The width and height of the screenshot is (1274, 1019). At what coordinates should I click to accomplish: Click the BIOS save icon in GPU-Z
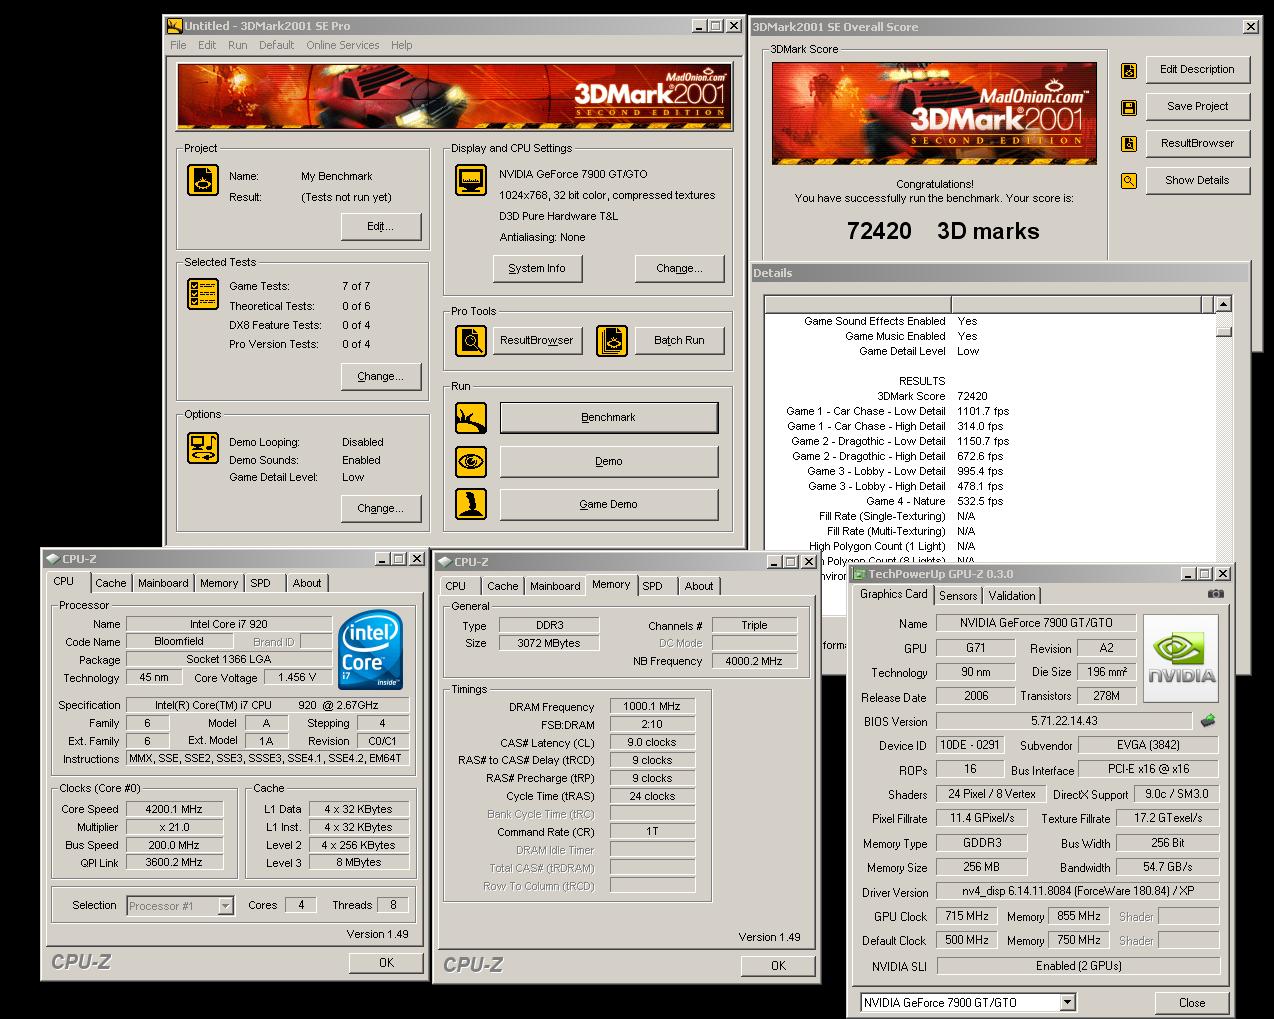pyautogui.click(x=1208, y=720)
